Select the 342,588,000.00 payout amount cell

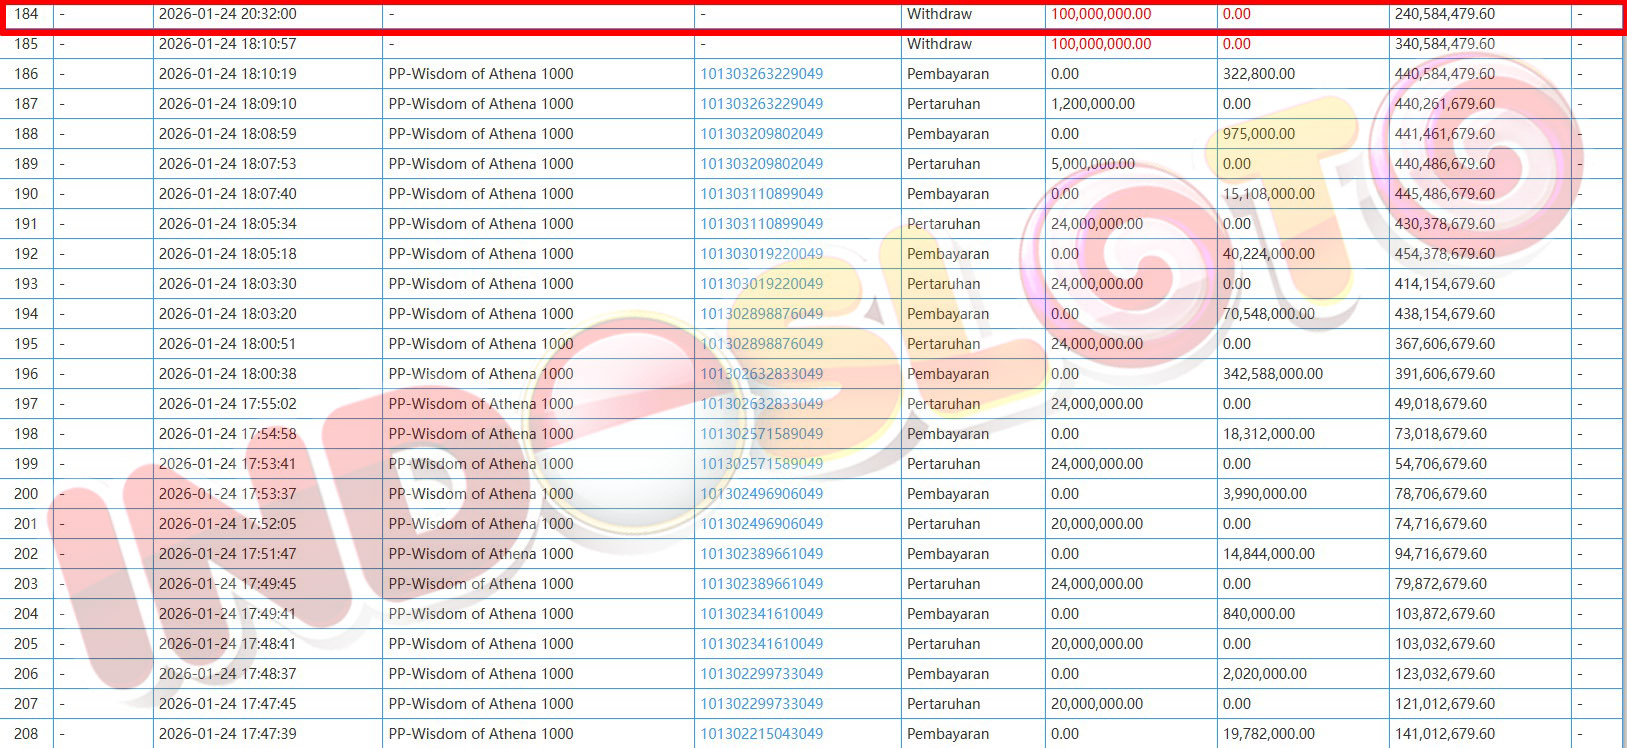coord(1272,374)
